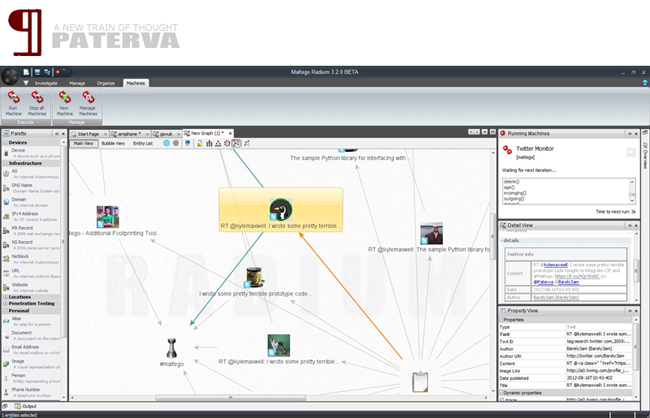Viewport: 650px width, 418px height.
Task: Open Manage Machines in ribbon
Action: 88,103
